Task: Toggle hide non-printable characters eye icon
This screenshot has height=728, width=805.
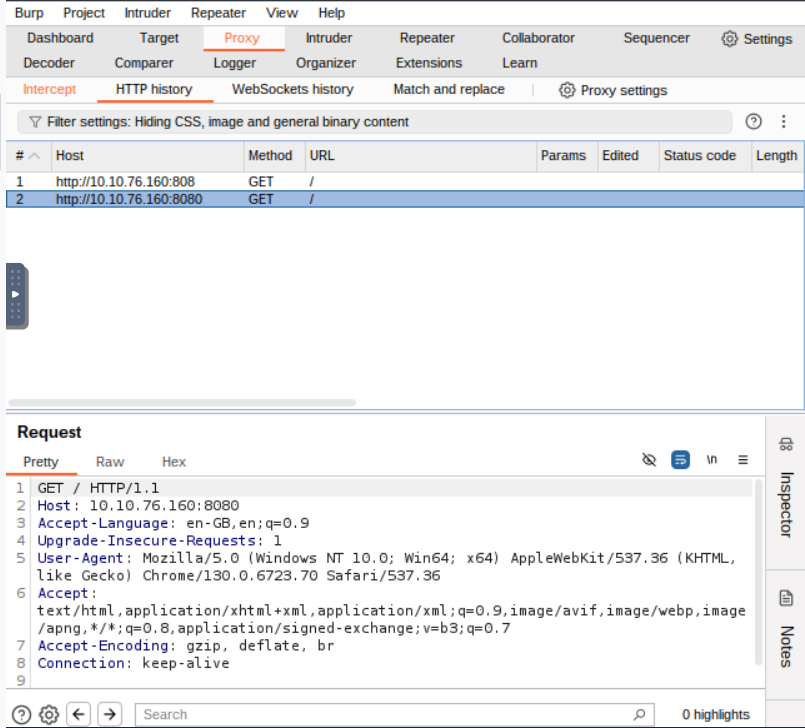Action: tap(649, 459)
